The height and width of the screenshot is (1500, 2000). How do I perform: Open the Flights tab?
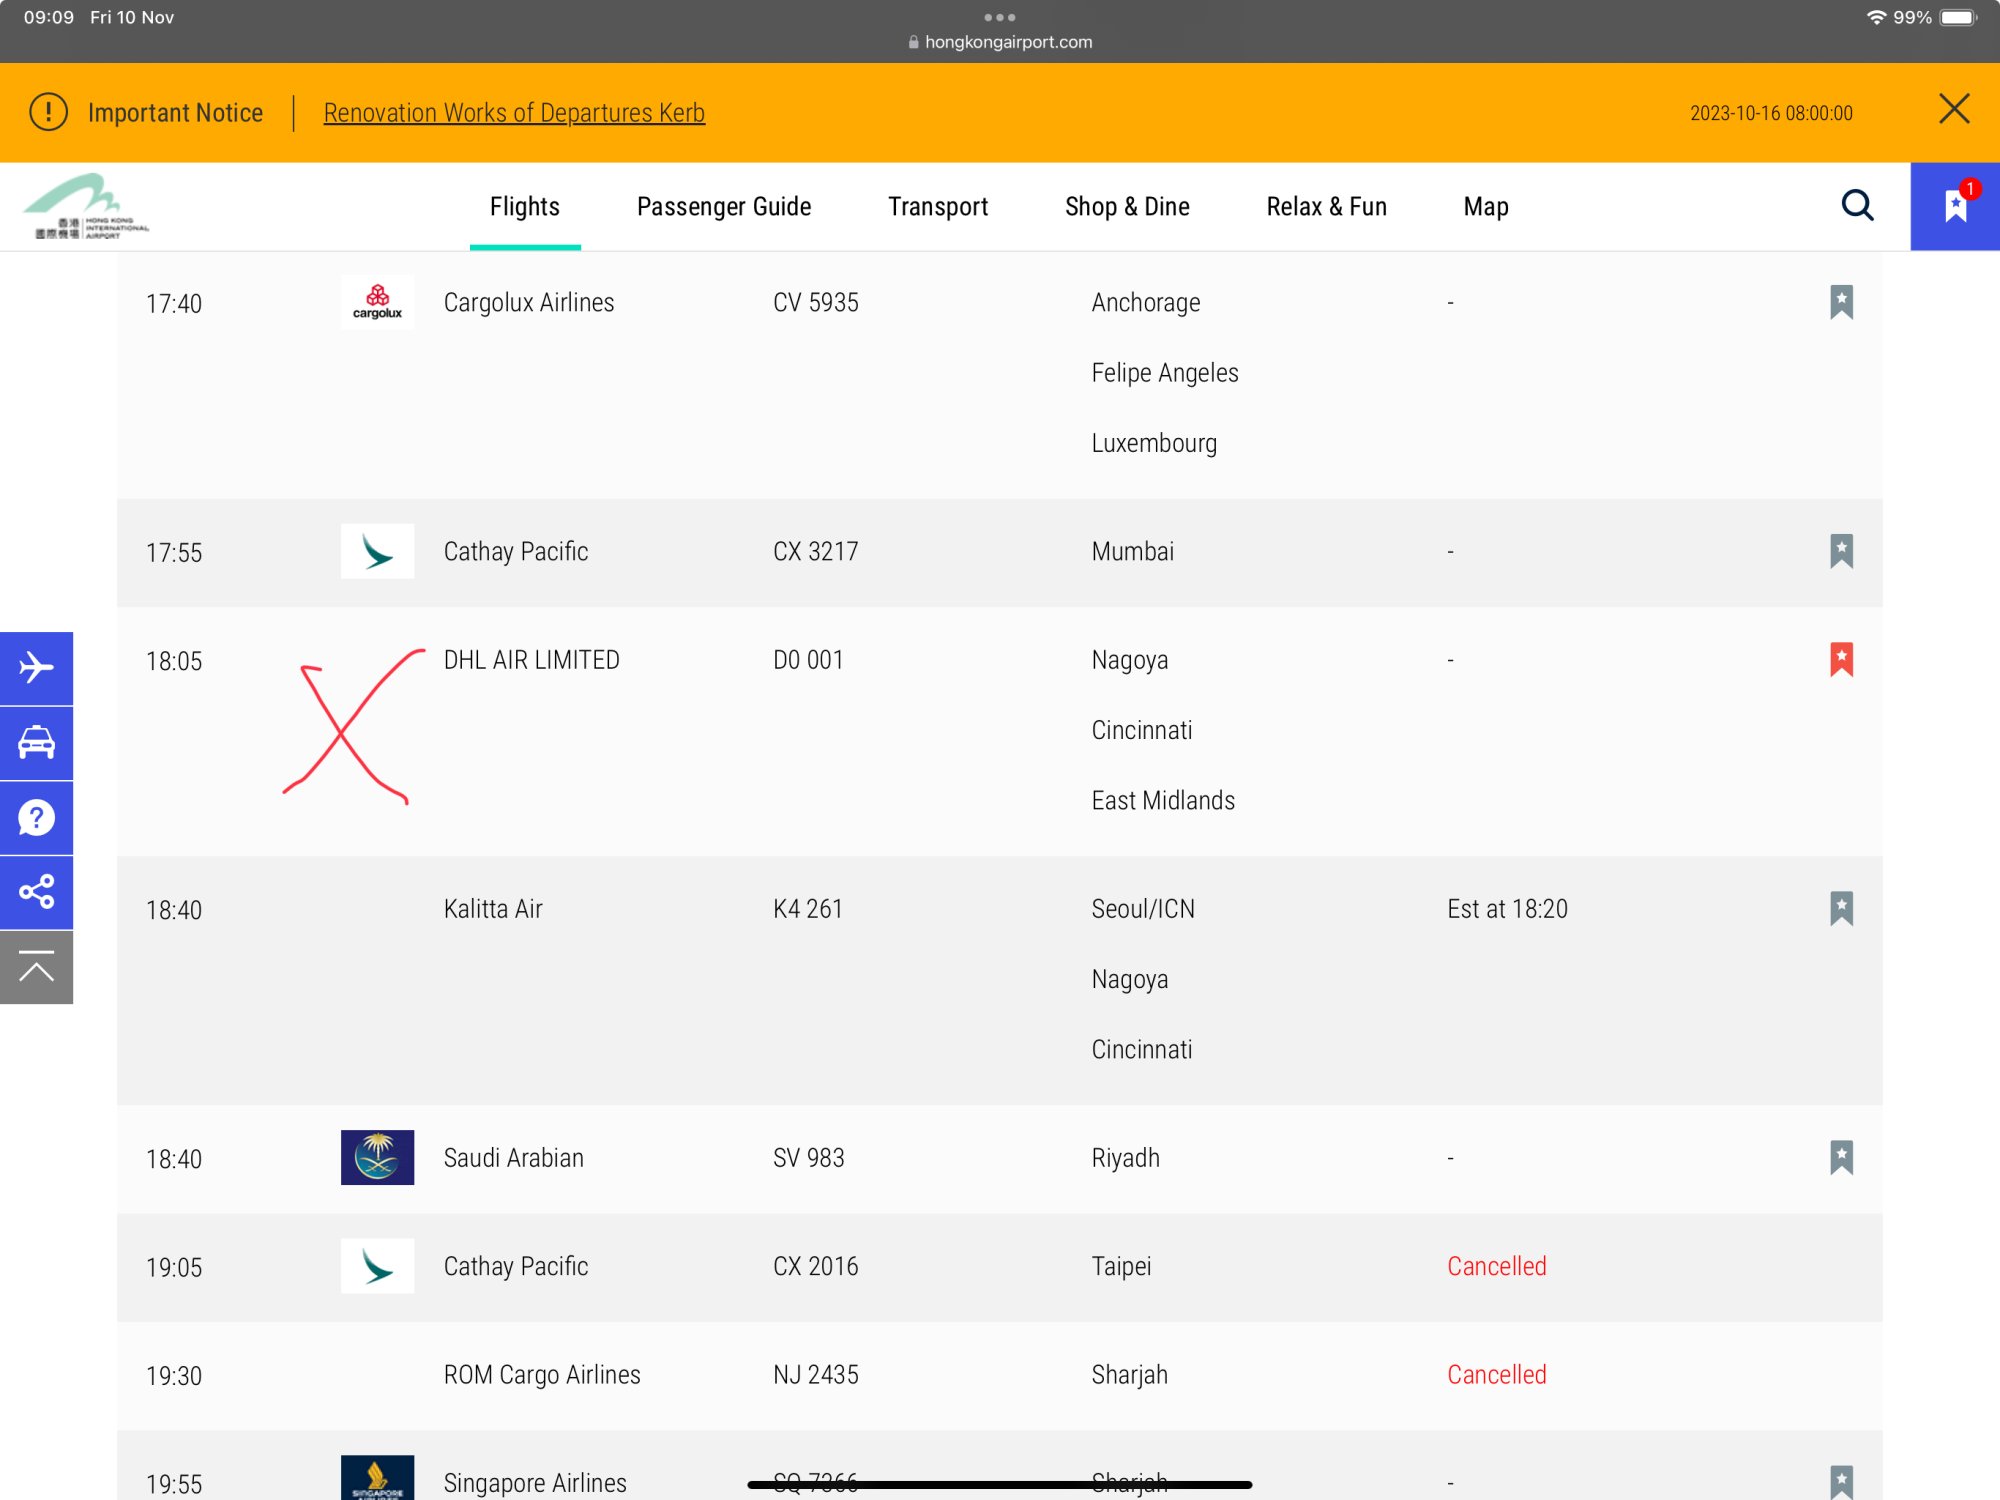tap(524, 207)
